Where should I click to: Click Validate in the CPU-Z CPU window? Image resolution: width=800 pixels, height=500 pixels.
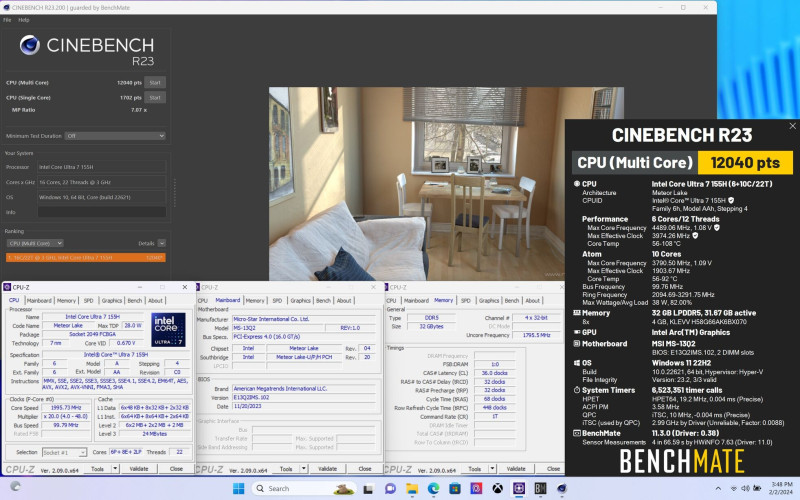coord(139,468)
